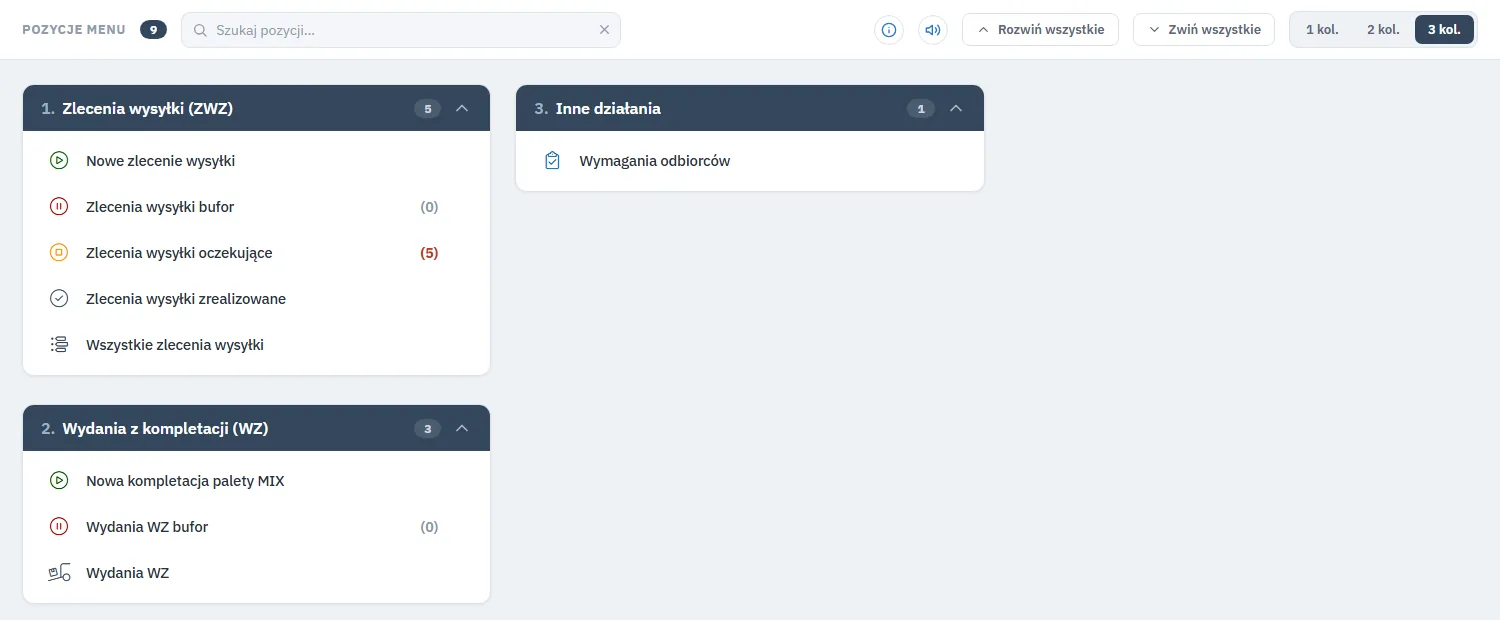Toggle the speaker sound icon

(x=933, y=30)
